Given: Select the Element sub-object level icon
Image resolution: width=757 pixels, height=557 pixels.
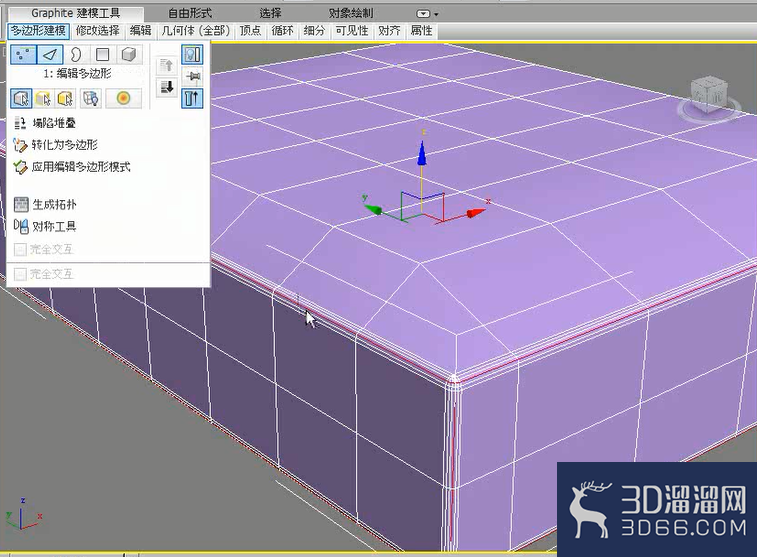Looking at the screenshot, I should point(129,54).
